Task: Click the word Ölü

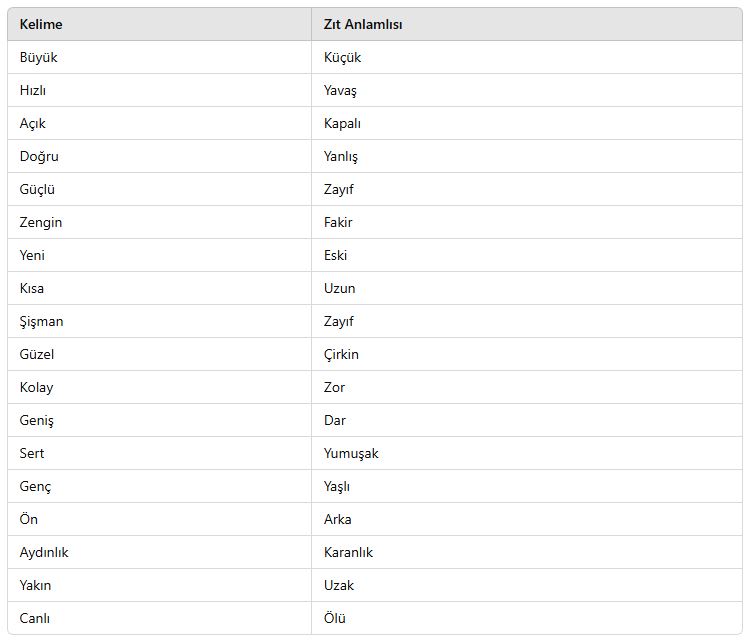Action: (x=334, y=618)
